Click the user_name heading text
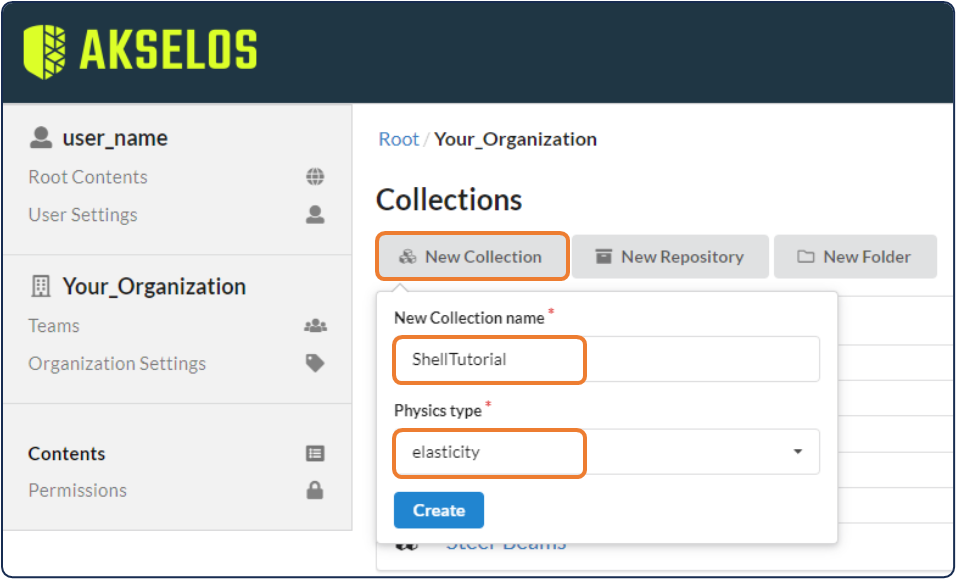The image size is (956, 579). coord(115,138)
